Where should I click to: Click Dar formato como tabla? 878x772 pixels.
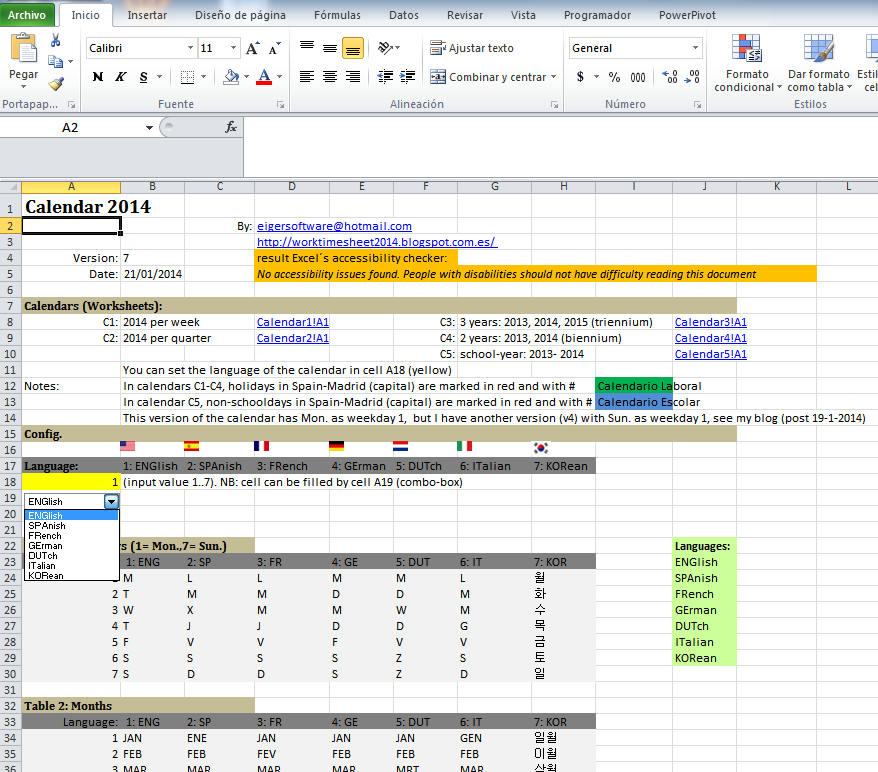pos(818,62)
